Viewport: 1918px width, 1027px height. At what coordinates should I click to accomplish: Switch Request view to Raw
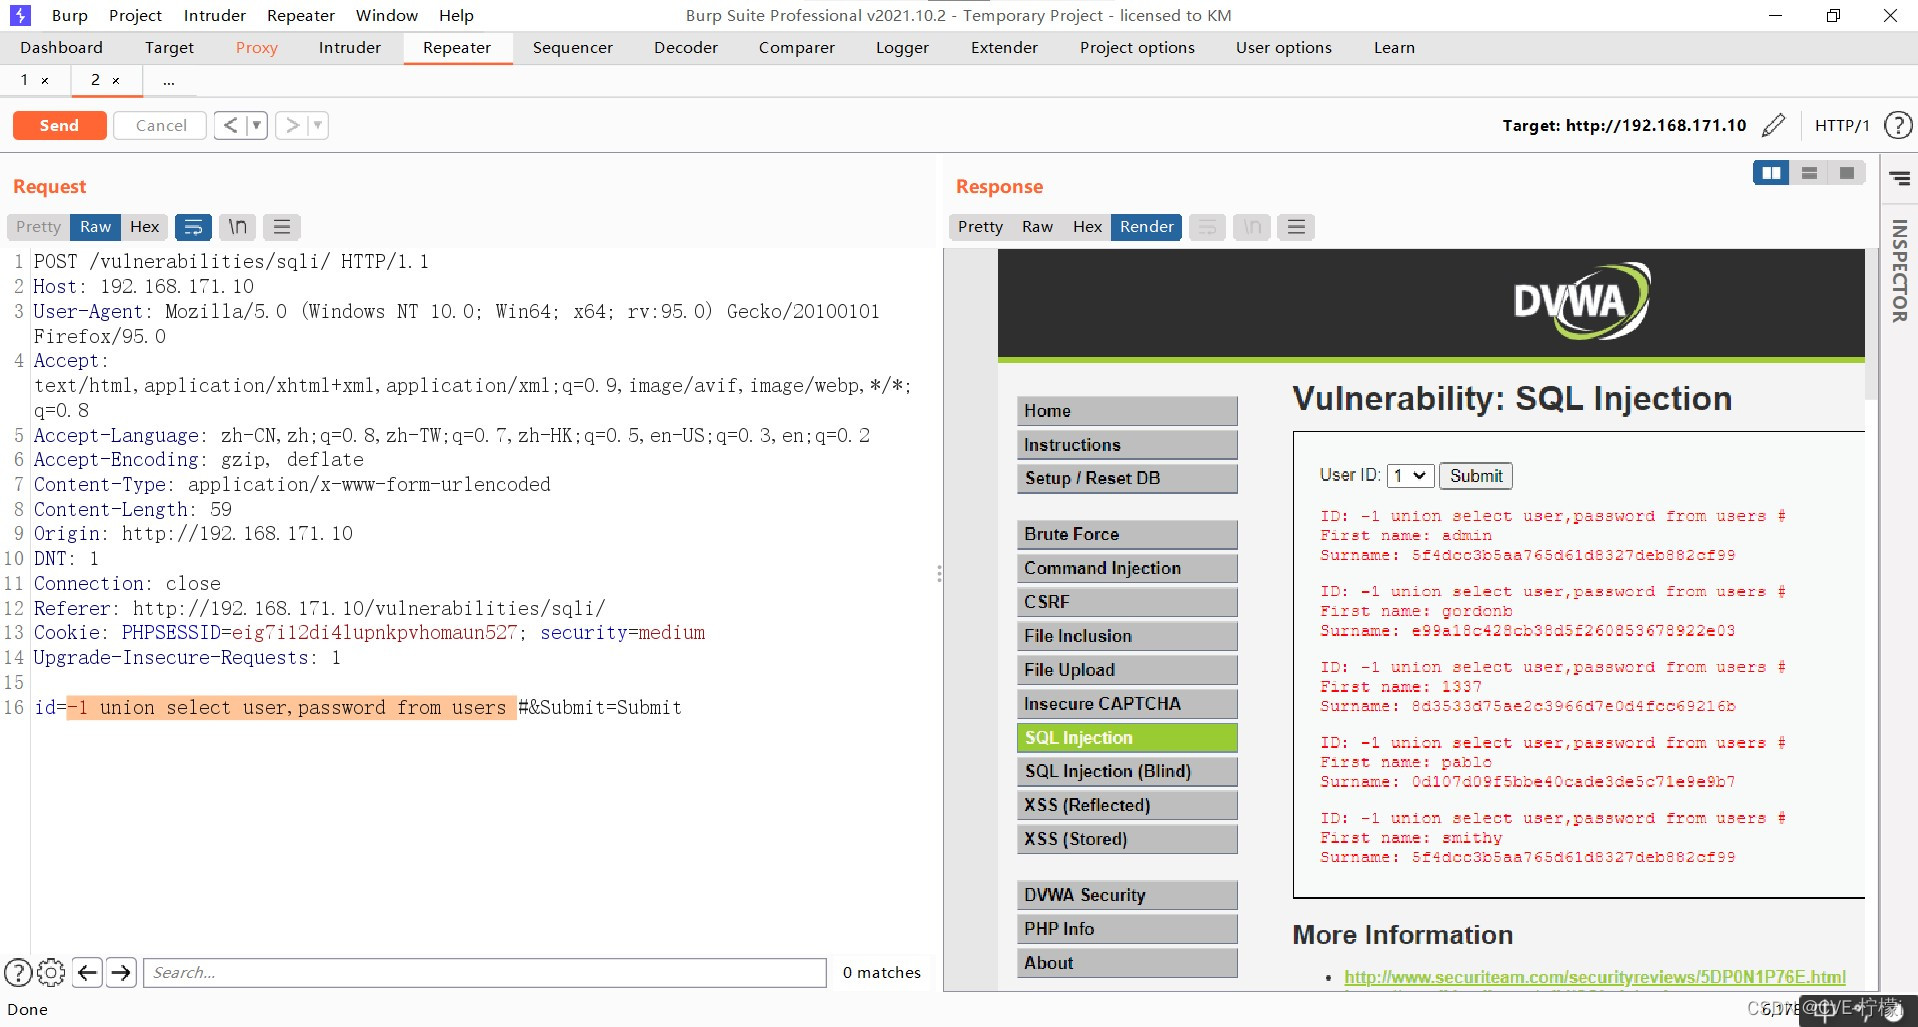(x=95, y=227)
